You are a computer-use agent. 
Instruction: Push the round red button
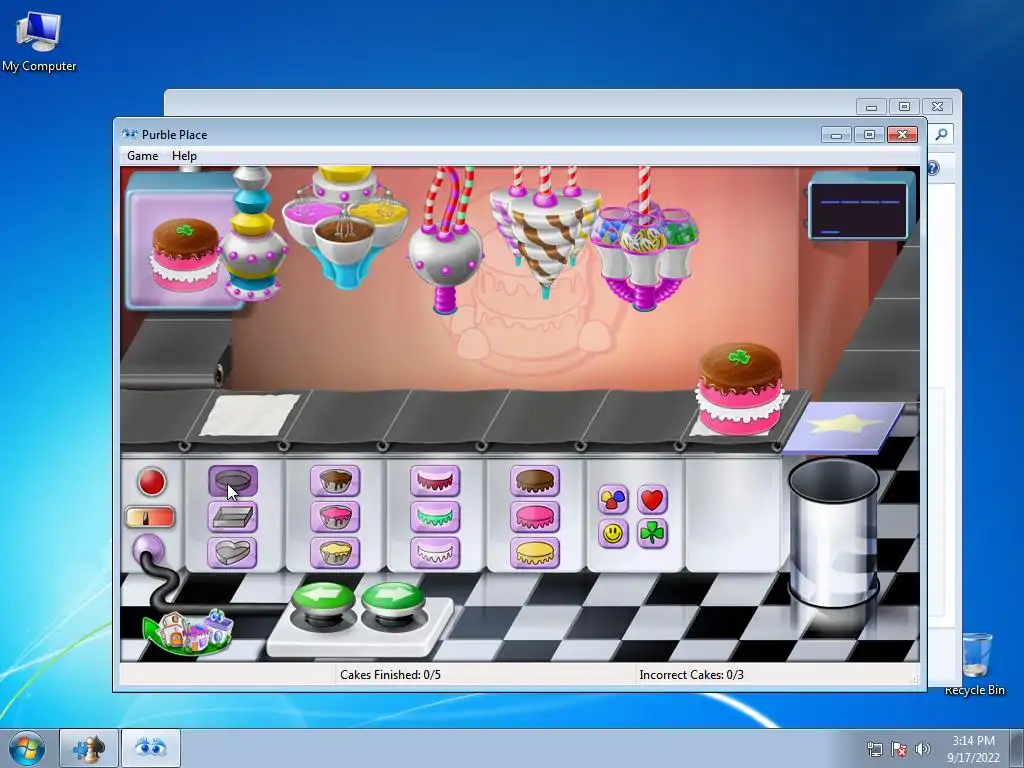click(x=152, y=482)
